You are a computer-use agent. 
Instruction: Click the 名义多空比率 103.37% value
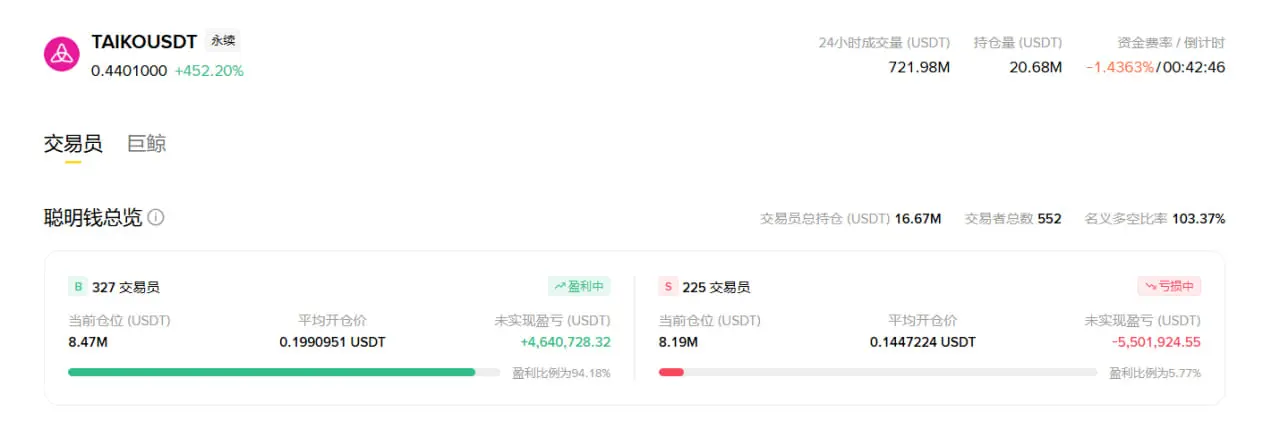click(x=1198, y=218)
